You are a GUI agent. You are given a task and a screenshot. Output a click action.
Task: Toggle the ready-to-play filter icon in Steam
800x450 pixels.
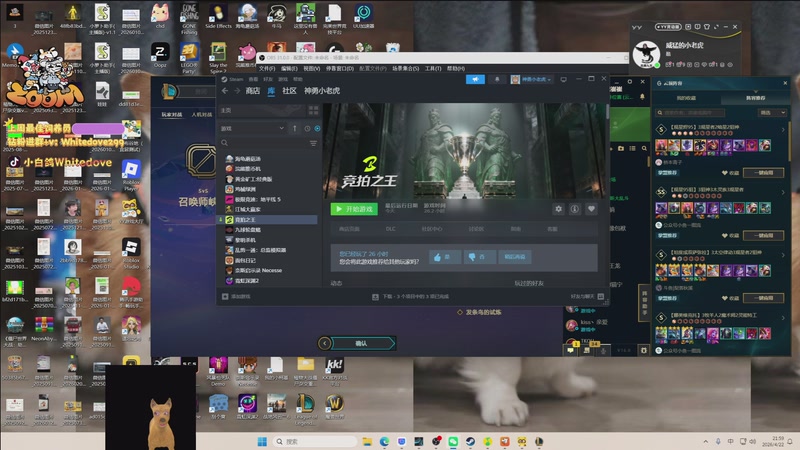pyautogui.click(x=317, y=129)
